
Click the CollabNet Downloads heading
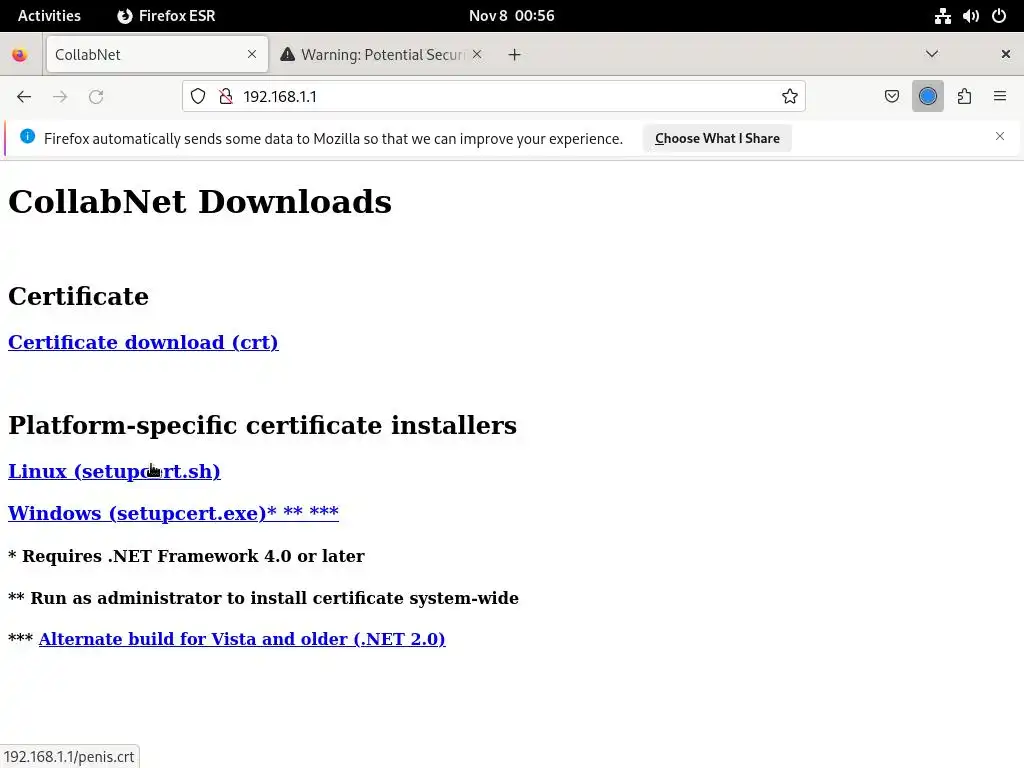tap(200, 202)
